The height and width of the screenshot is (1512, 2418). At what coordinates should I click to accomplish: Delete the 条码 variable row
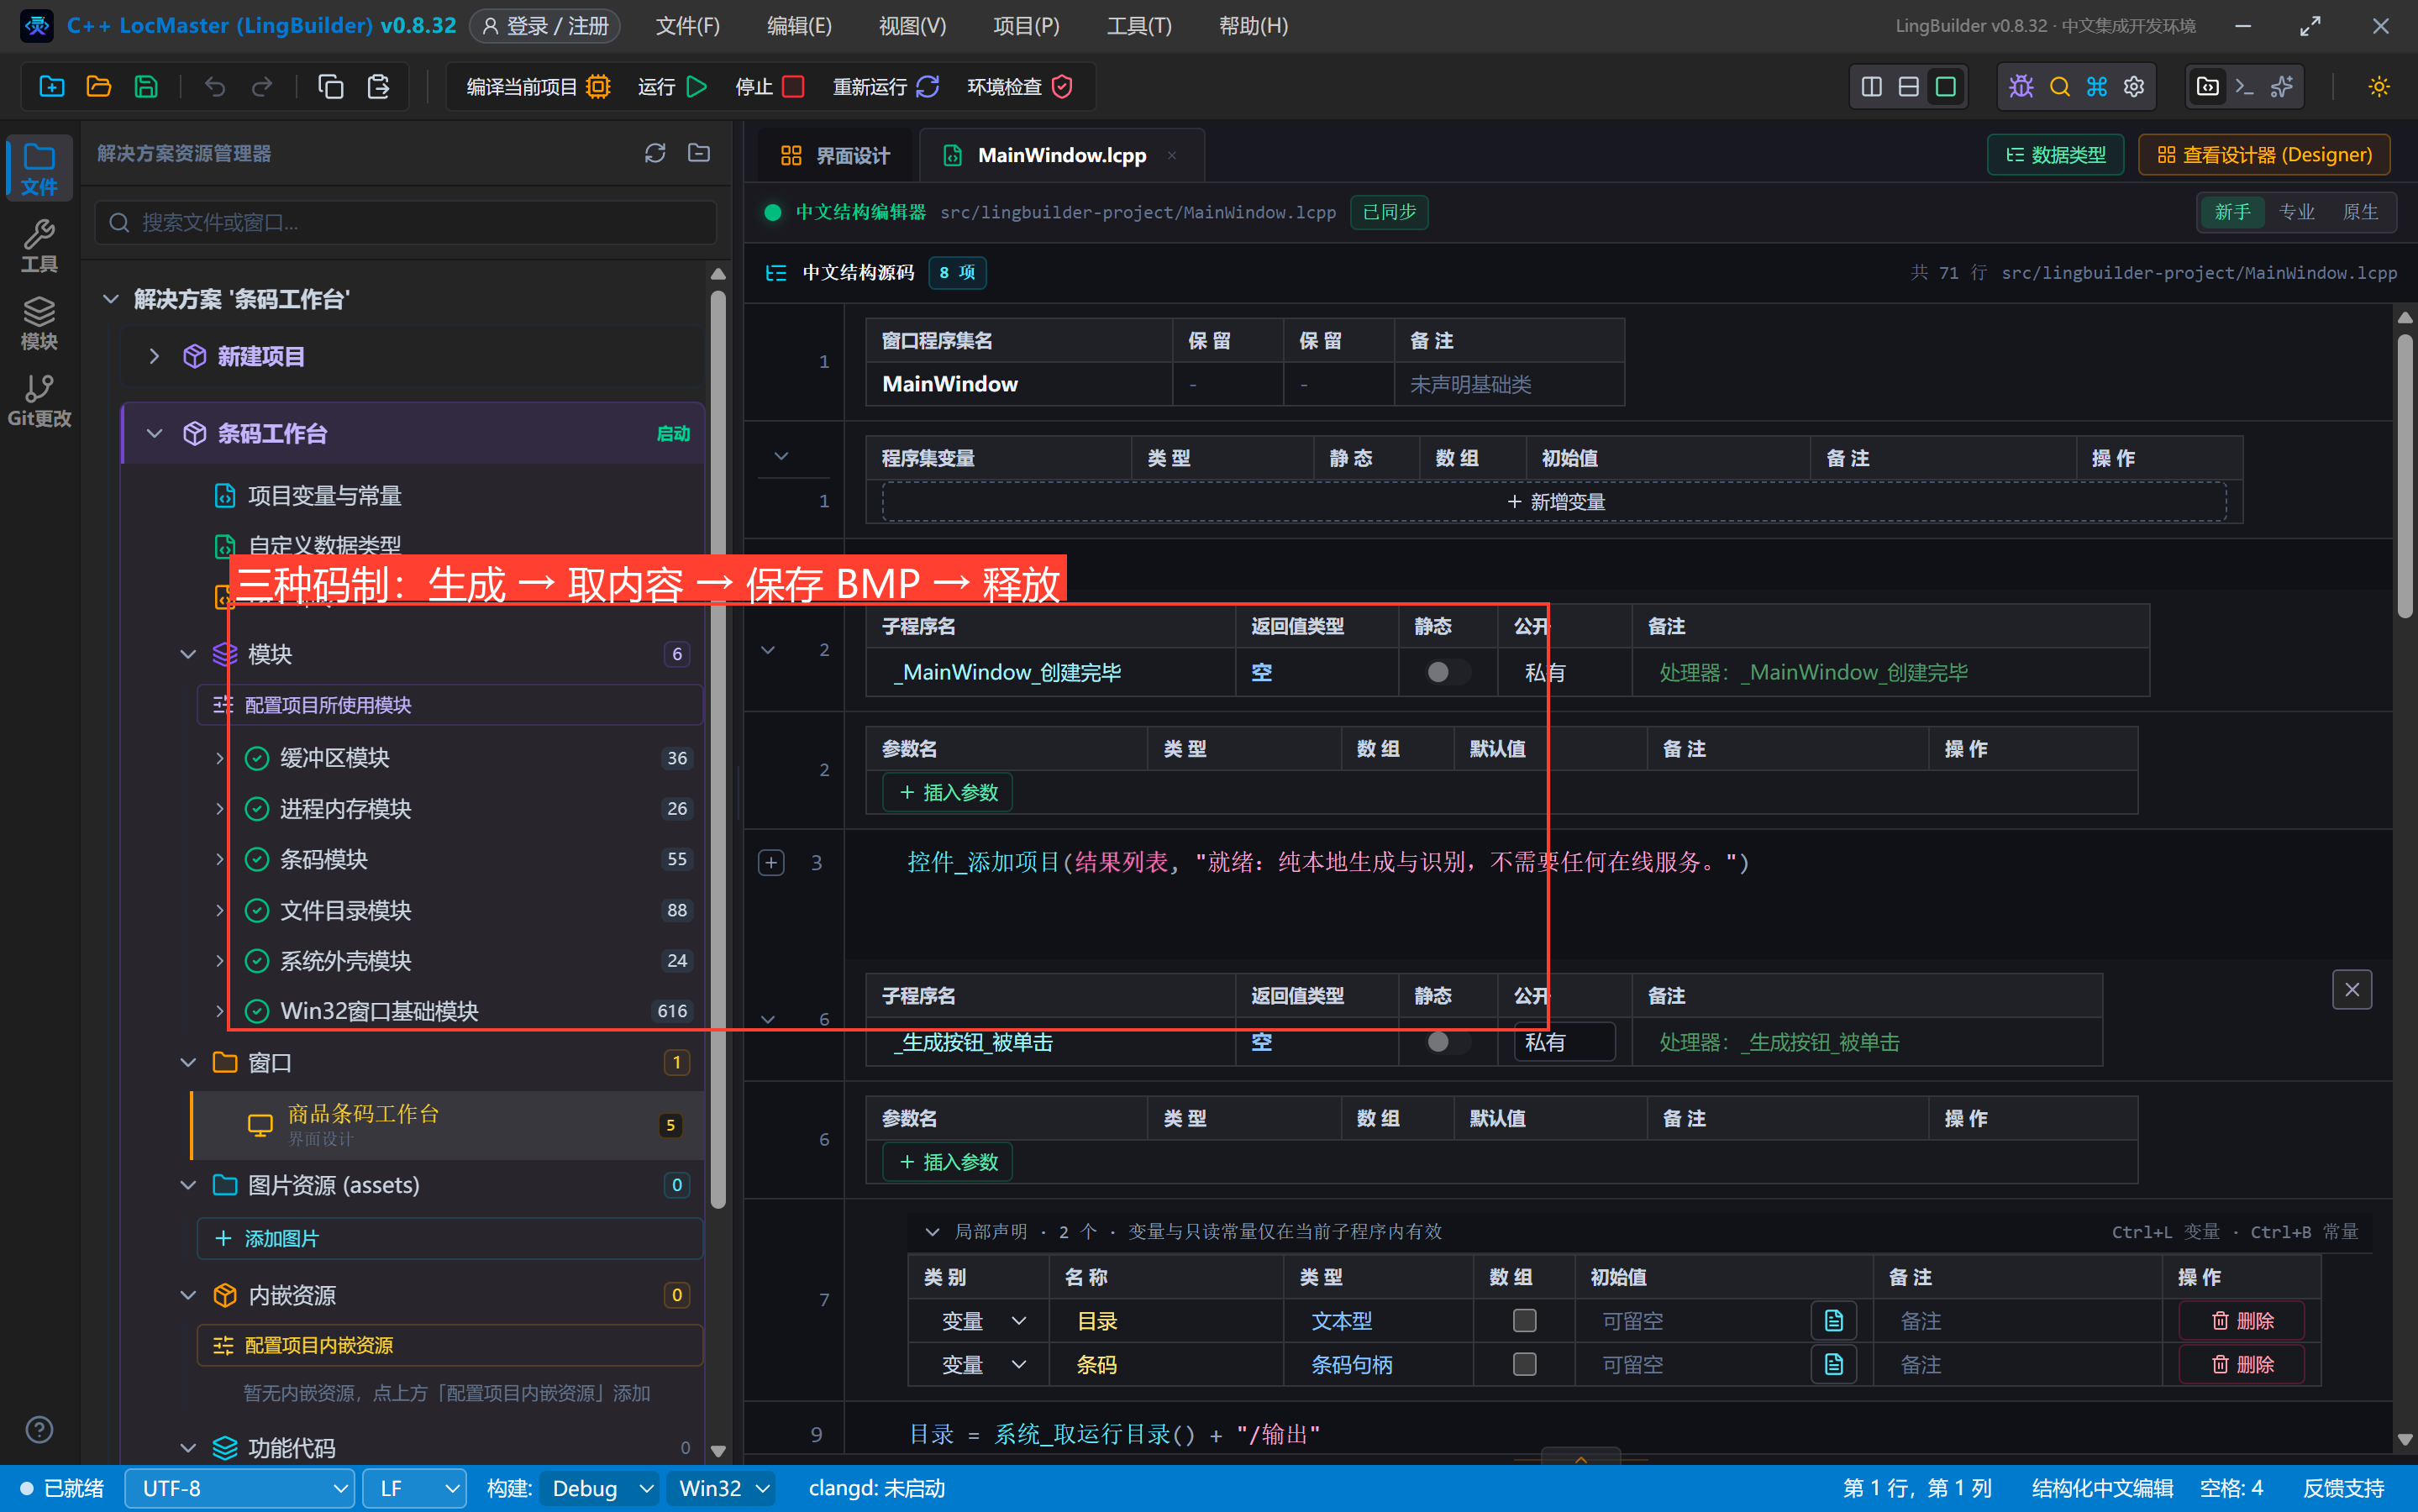(x=2241, y=1365)
